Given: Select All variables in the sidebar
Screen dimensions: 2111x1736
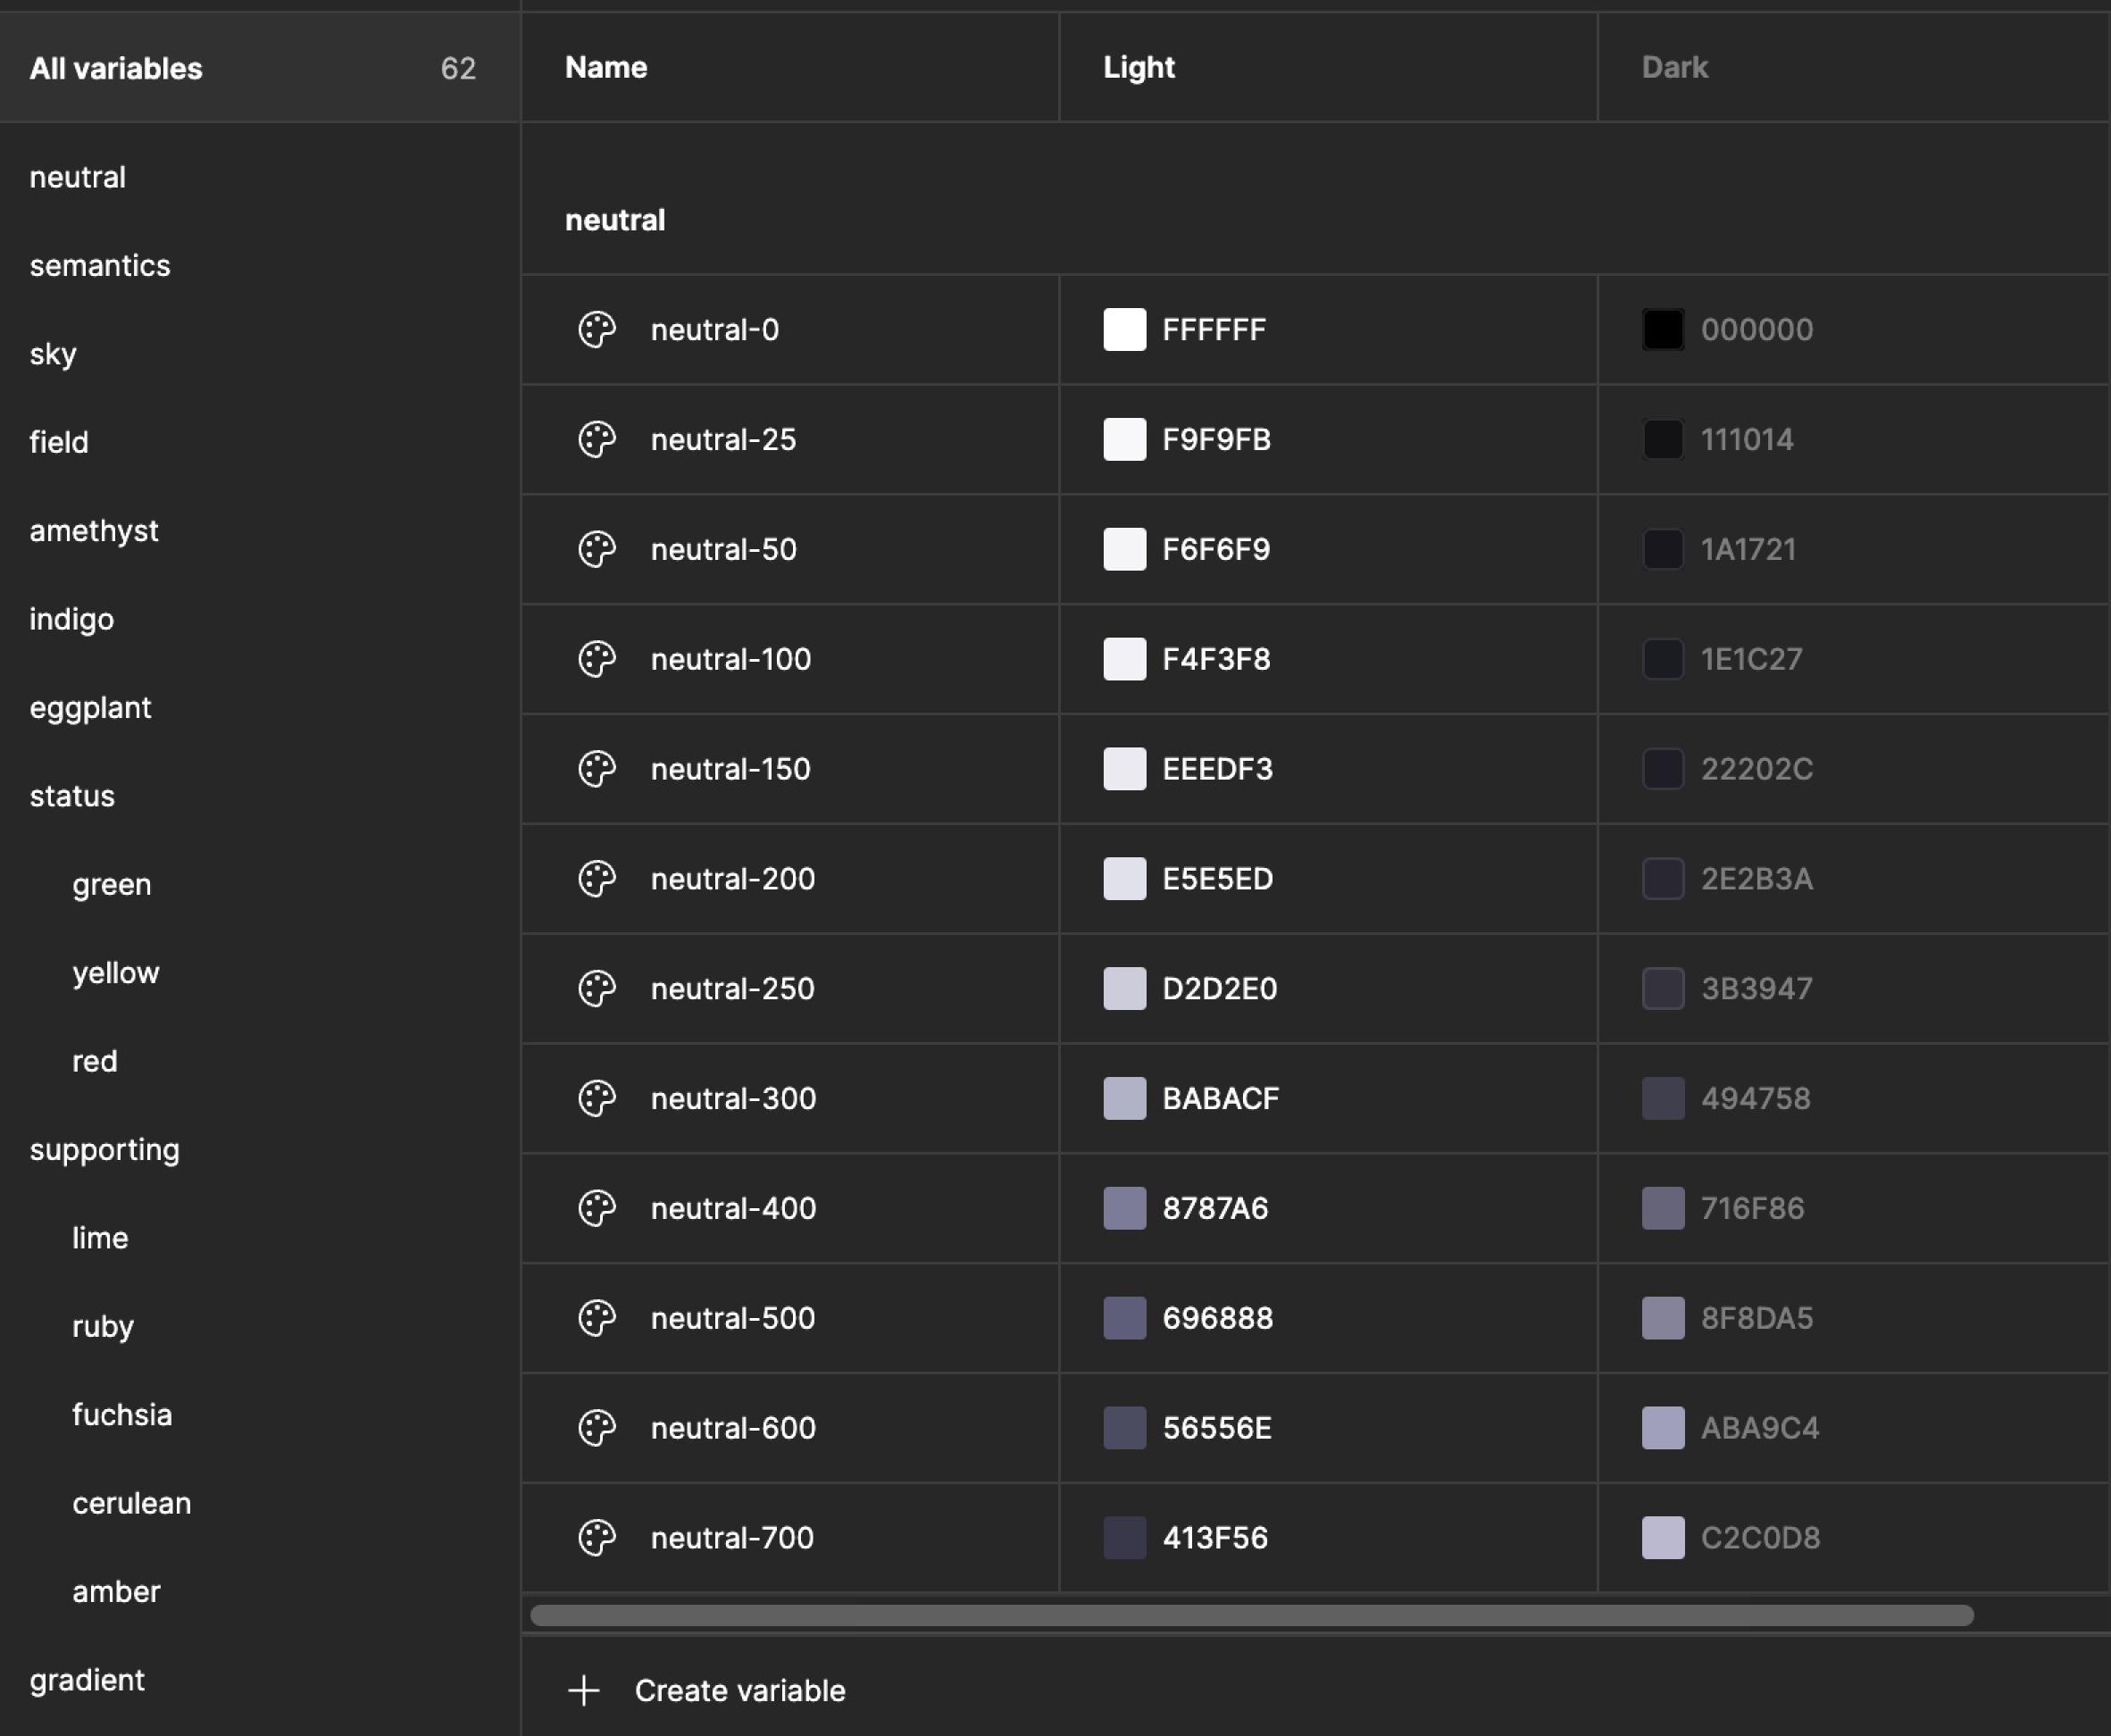Looking at the screenshot, I should (116, 68).
